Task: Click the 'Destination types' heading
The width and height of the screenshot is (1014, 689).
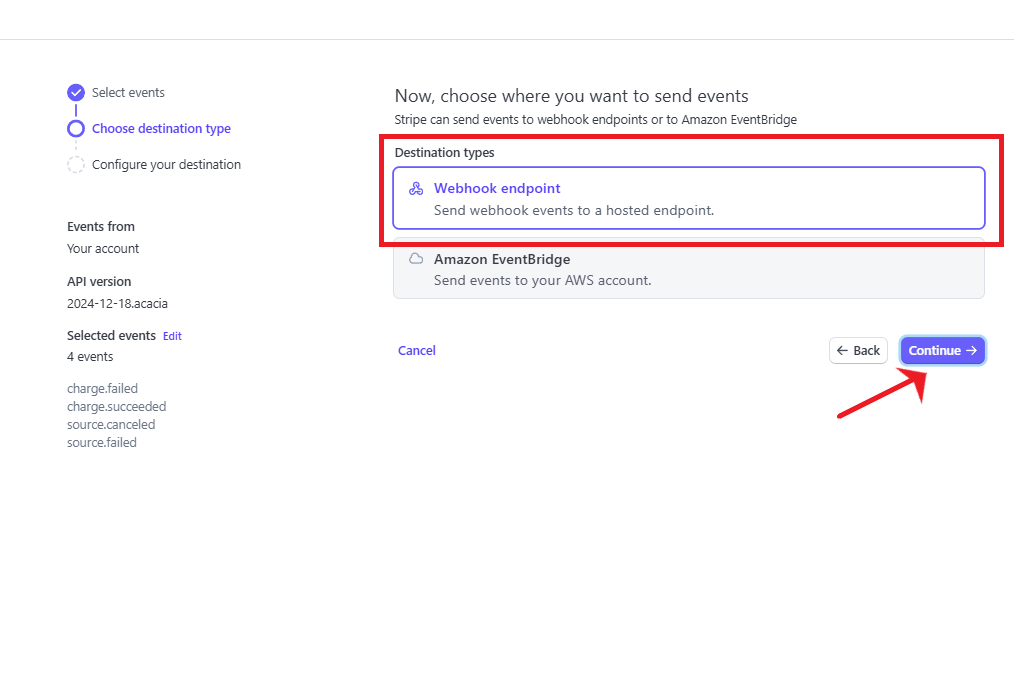Action: (x=444, y=153)
